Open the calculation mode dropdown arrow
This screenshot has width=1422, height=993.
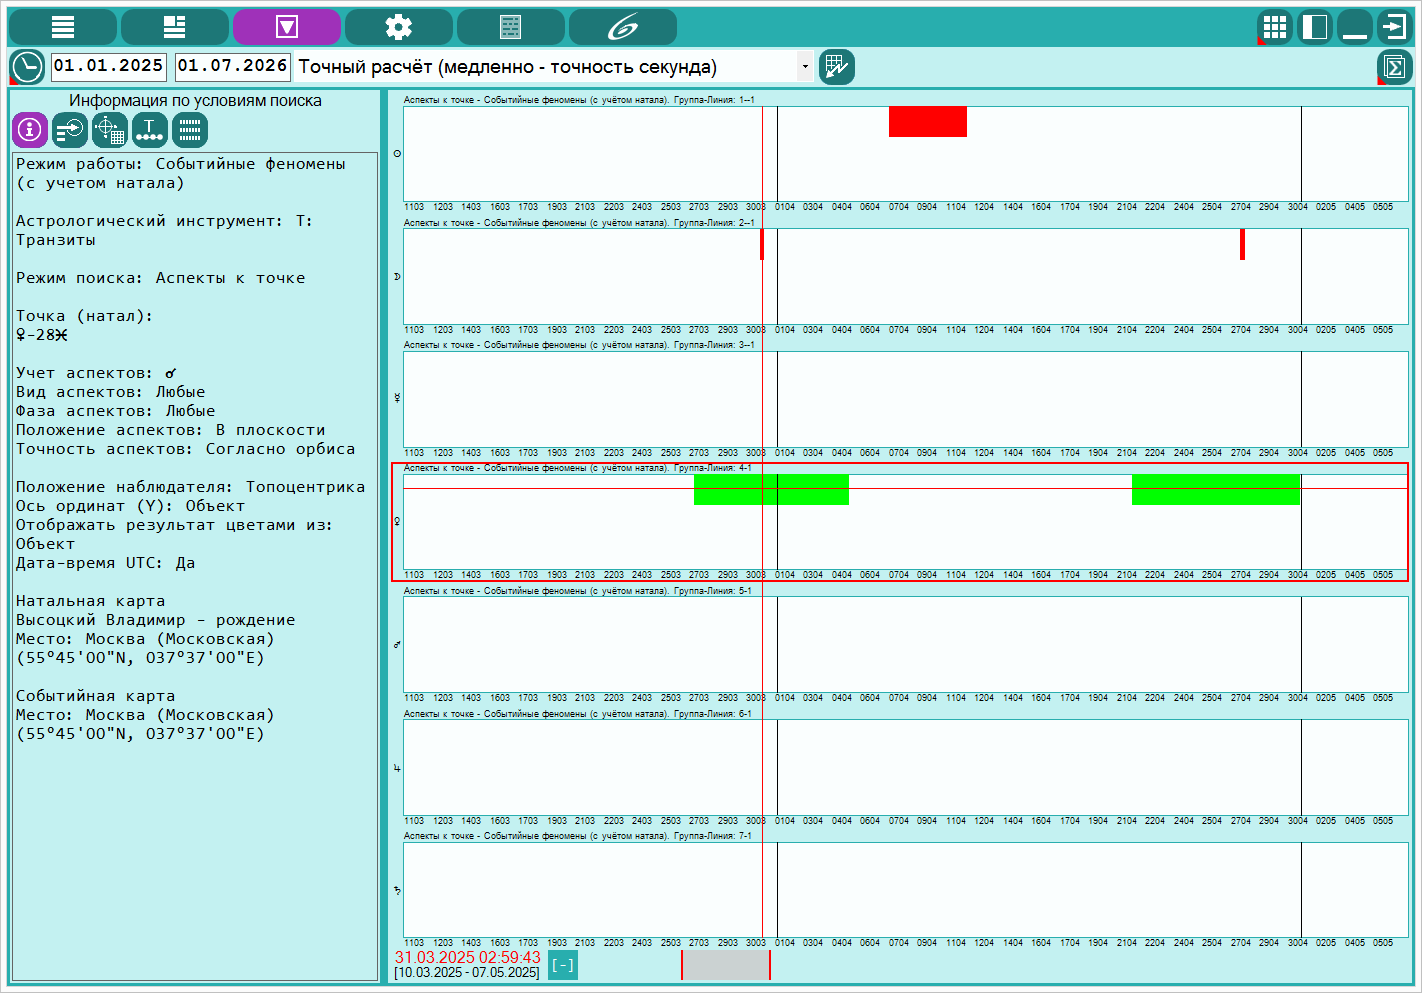805,67
